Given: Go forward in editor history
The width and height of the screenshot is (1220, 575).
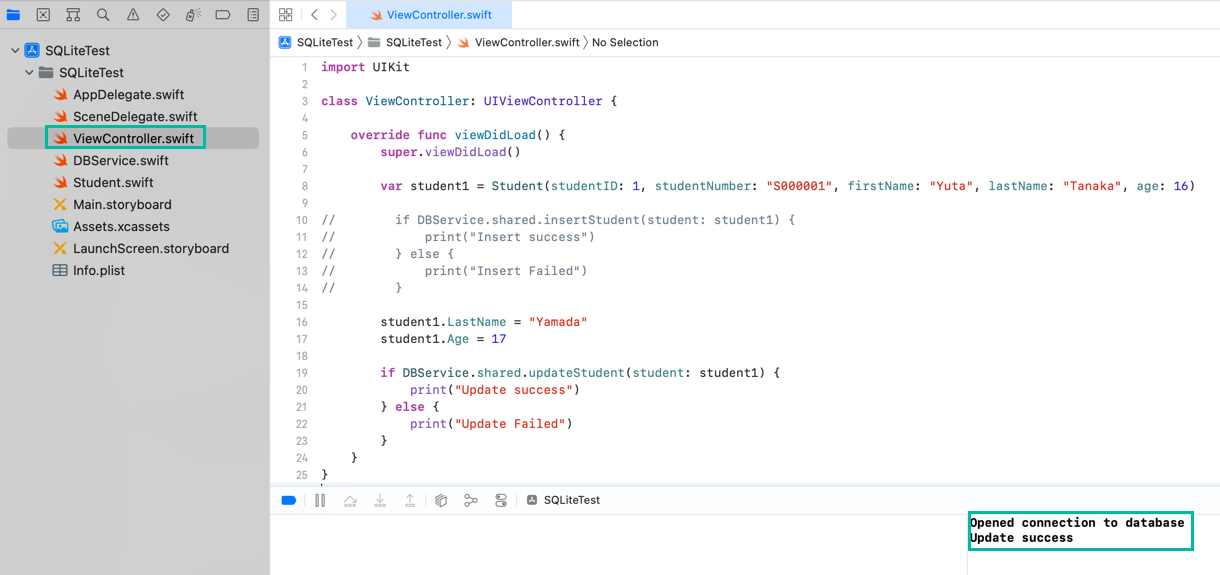Looking at the screenshot, I should tap(334, 15).
